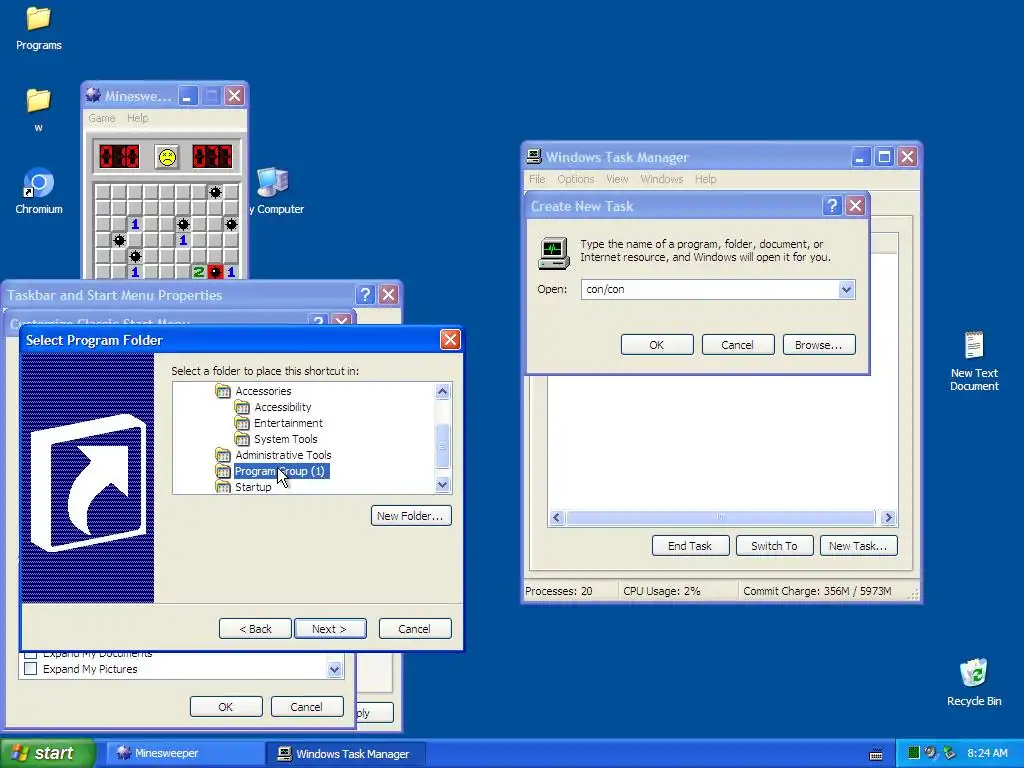The height and width of the screenshot is (768, 1024).
Task: Click the Minesweeper sad face reset button
Action: [x=167, y=157]
